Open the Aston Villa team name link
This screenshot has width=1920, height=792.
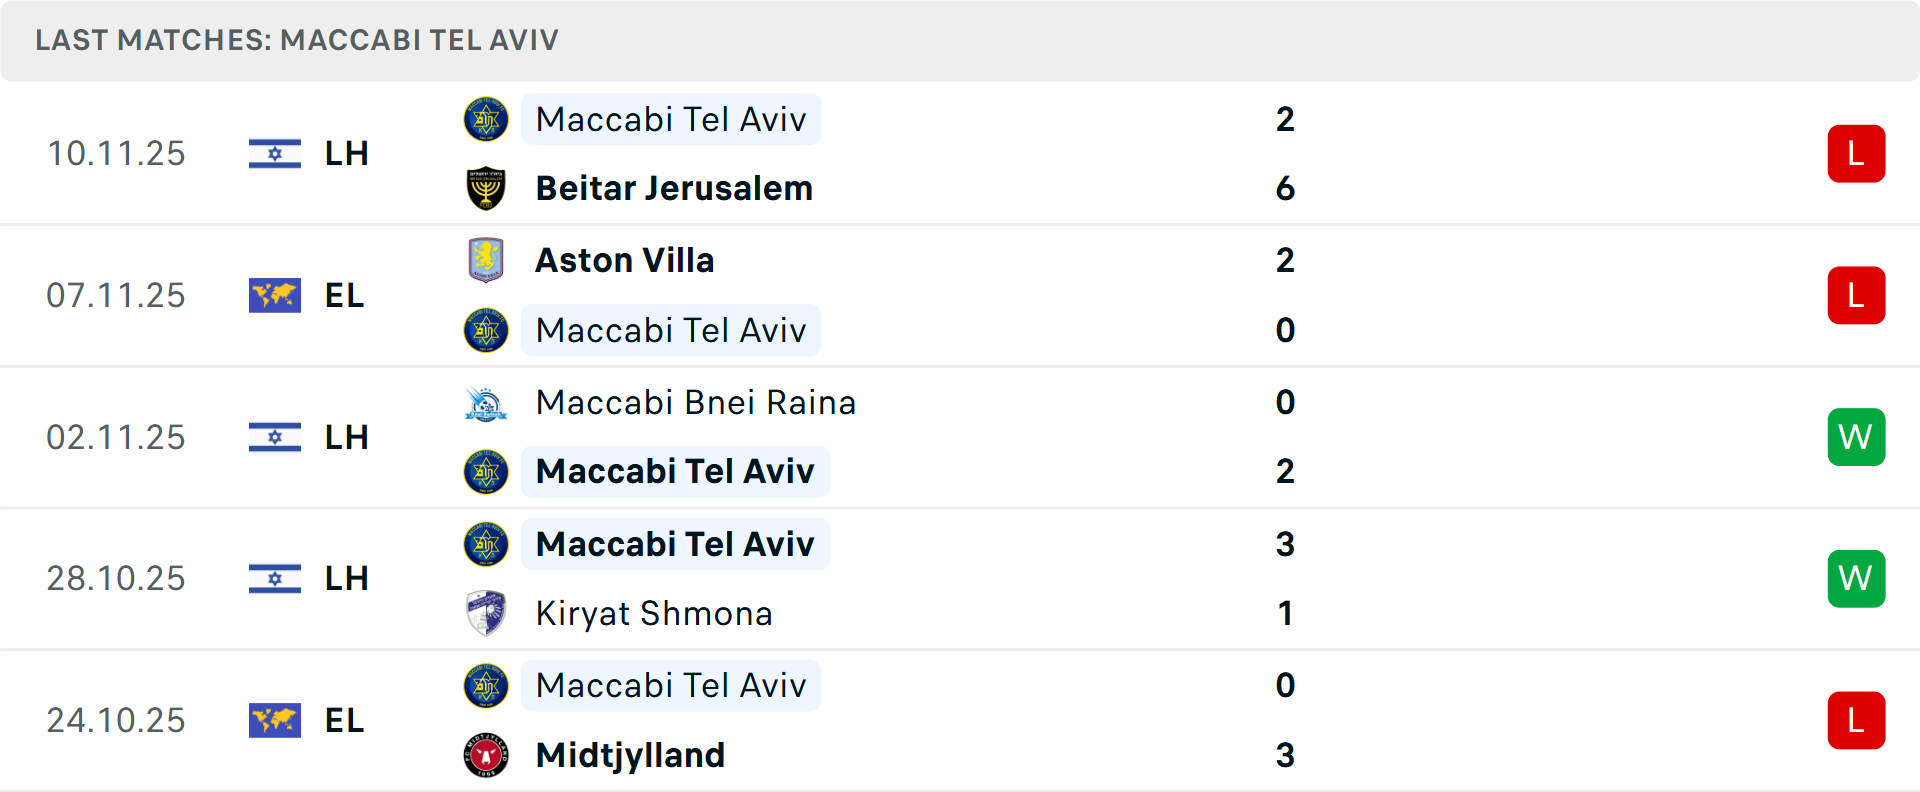click(x=625, y=260)
